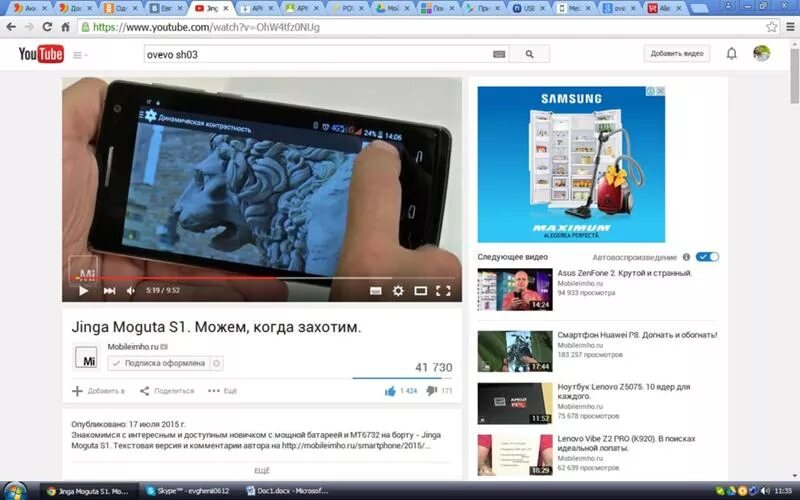800x500 pixels.
Task: Switch to the 'USE' browser tab
Action: (x=527, y=9)
